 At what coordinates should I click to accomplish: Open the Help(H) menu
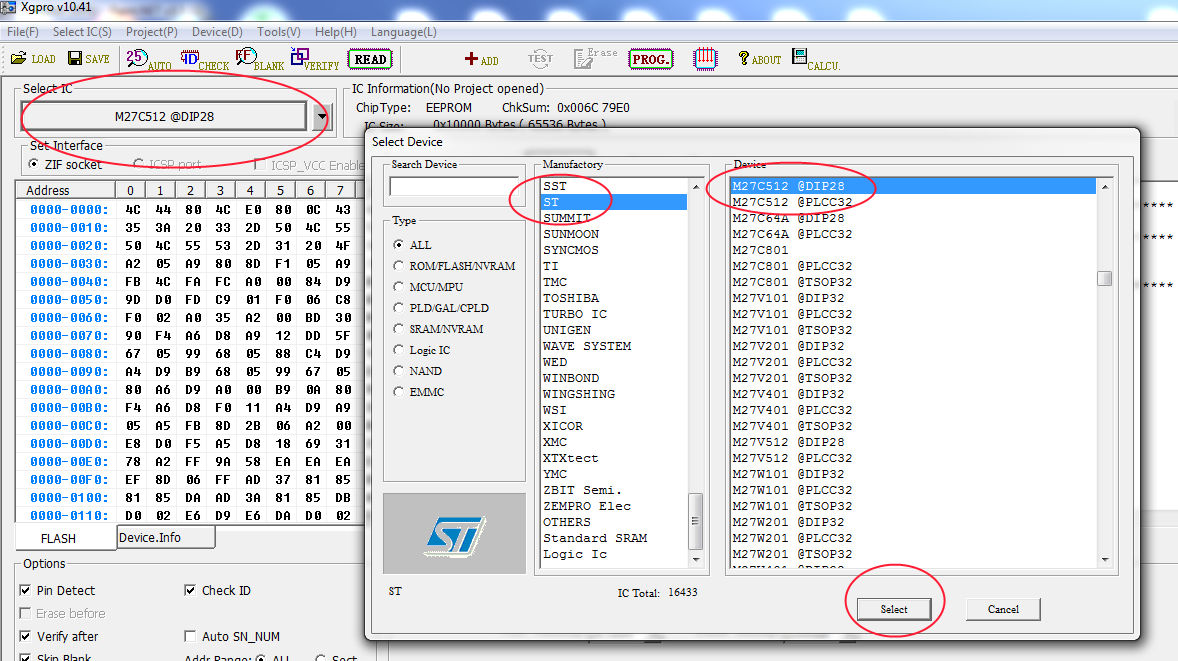pyautogui.click(x=336, y=32)
